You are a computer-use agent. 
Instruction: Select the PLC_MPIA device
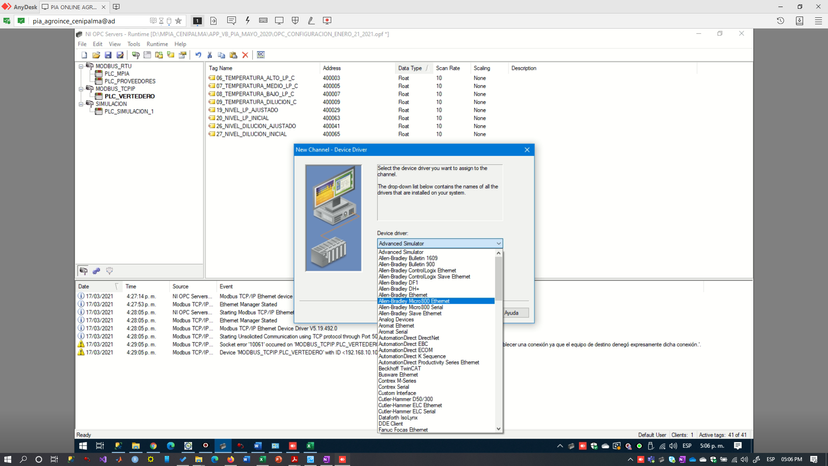click(117, 74)
